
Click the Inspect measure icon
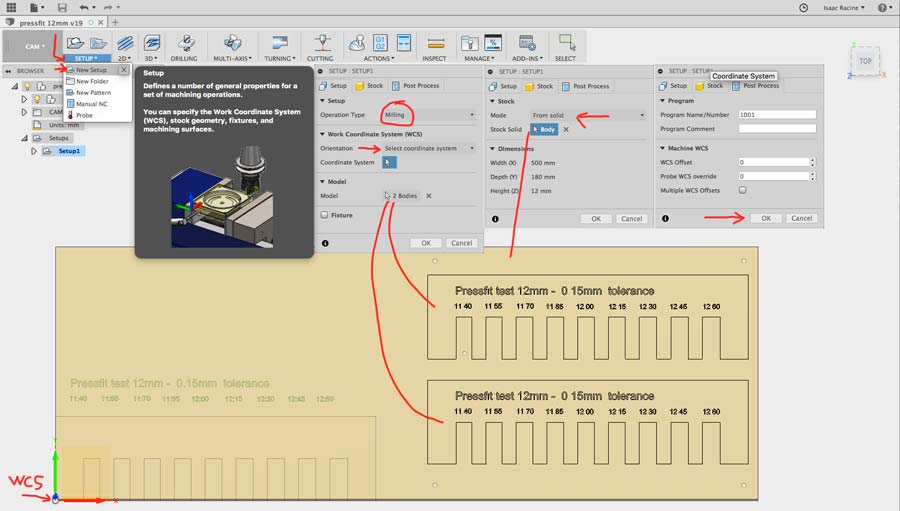[x=435, y=43]
